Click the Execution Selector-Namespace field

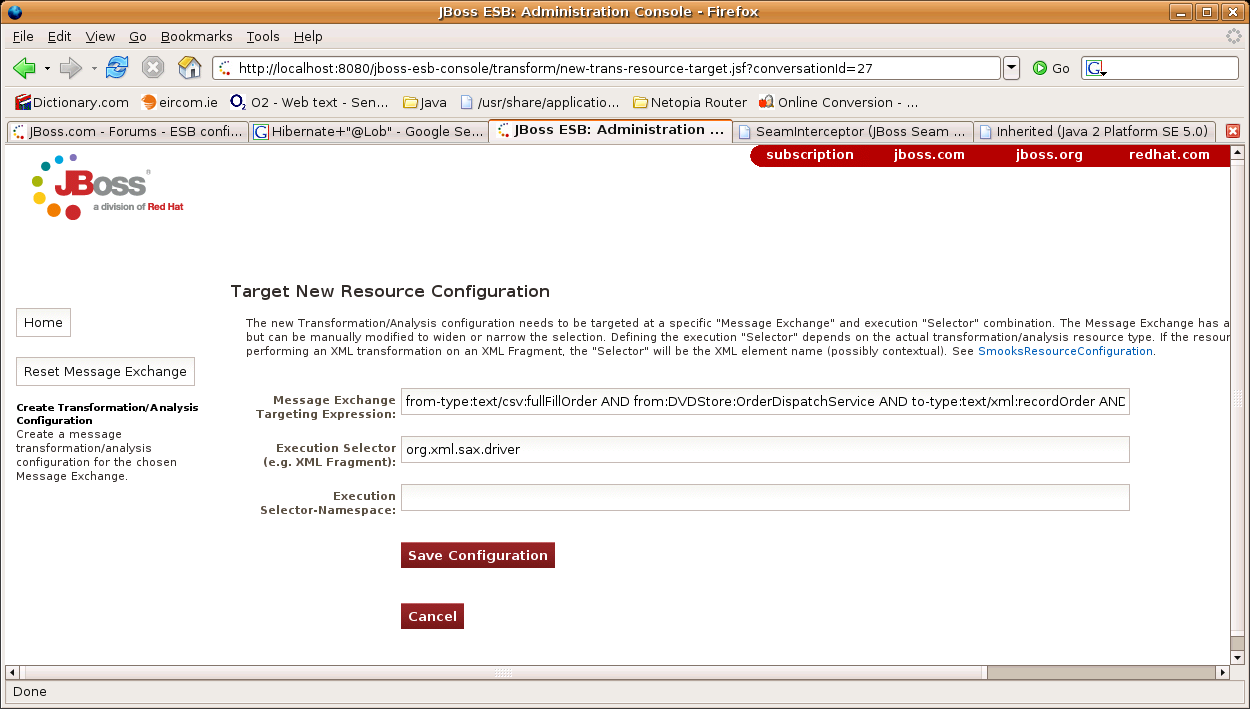pos(765,497)
